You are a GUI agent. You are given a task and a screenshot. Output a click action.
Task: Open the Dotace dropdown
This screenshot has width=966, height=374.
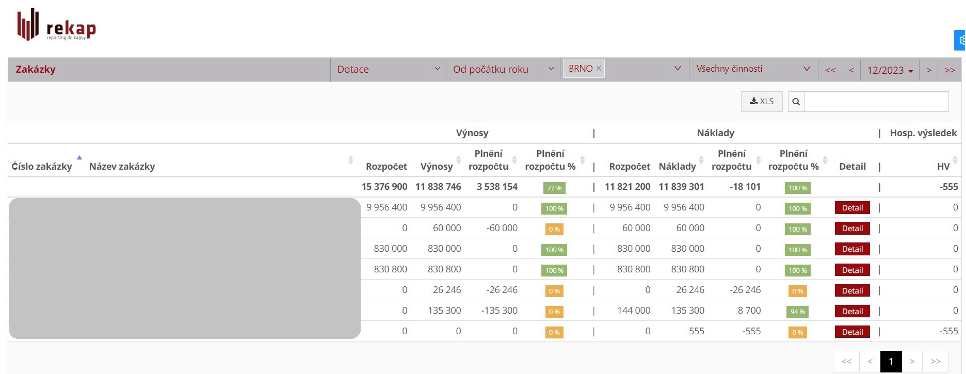(388, 70)
